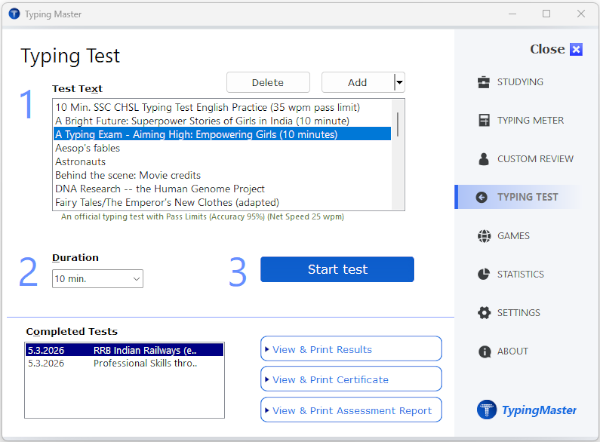The width and height of the screenshot is (600, 442).
Task: Click the Add button
Action: click(357, 82)
